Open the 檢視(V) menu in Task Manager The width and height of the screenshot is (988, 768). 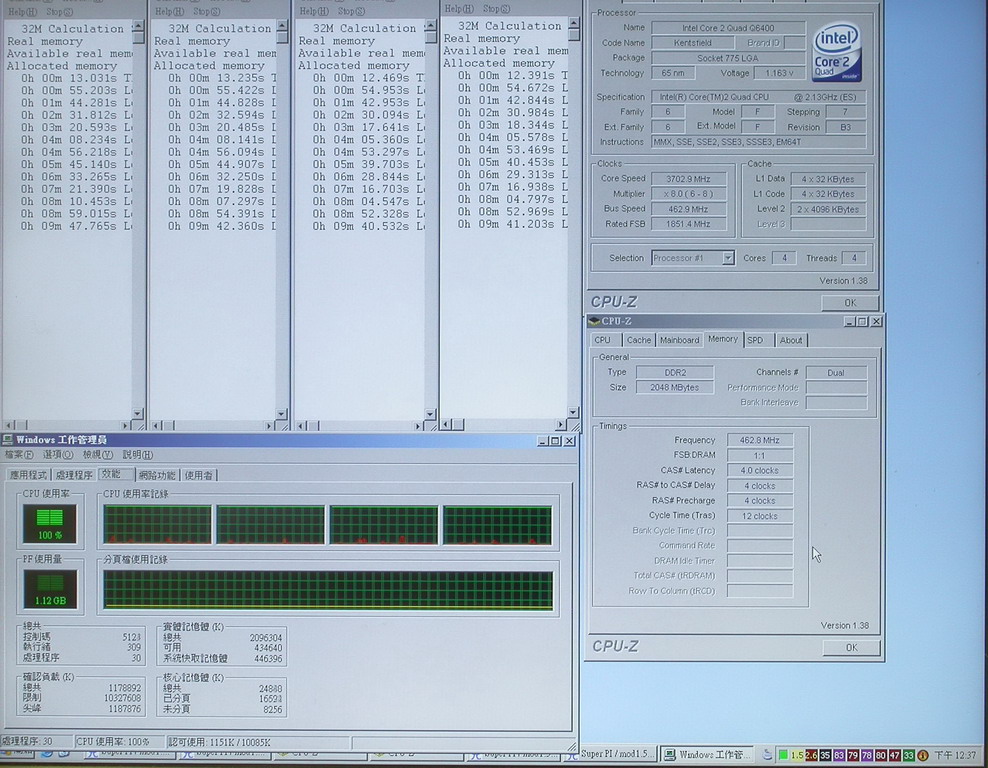coord(98,454)
